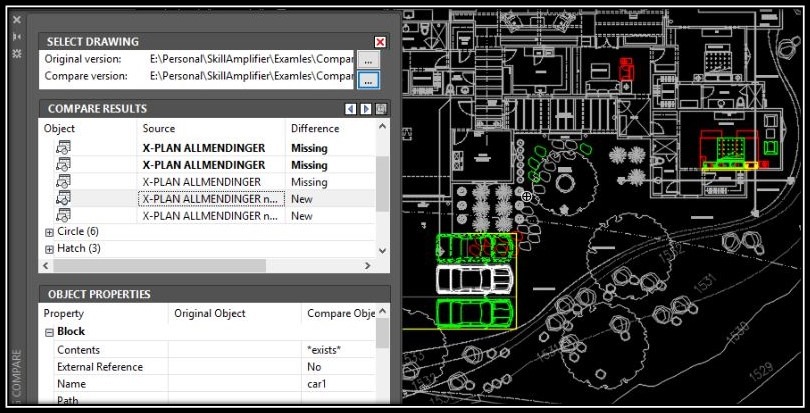
Task: Select the red chair block in the upper room
Action: (626, 70)
